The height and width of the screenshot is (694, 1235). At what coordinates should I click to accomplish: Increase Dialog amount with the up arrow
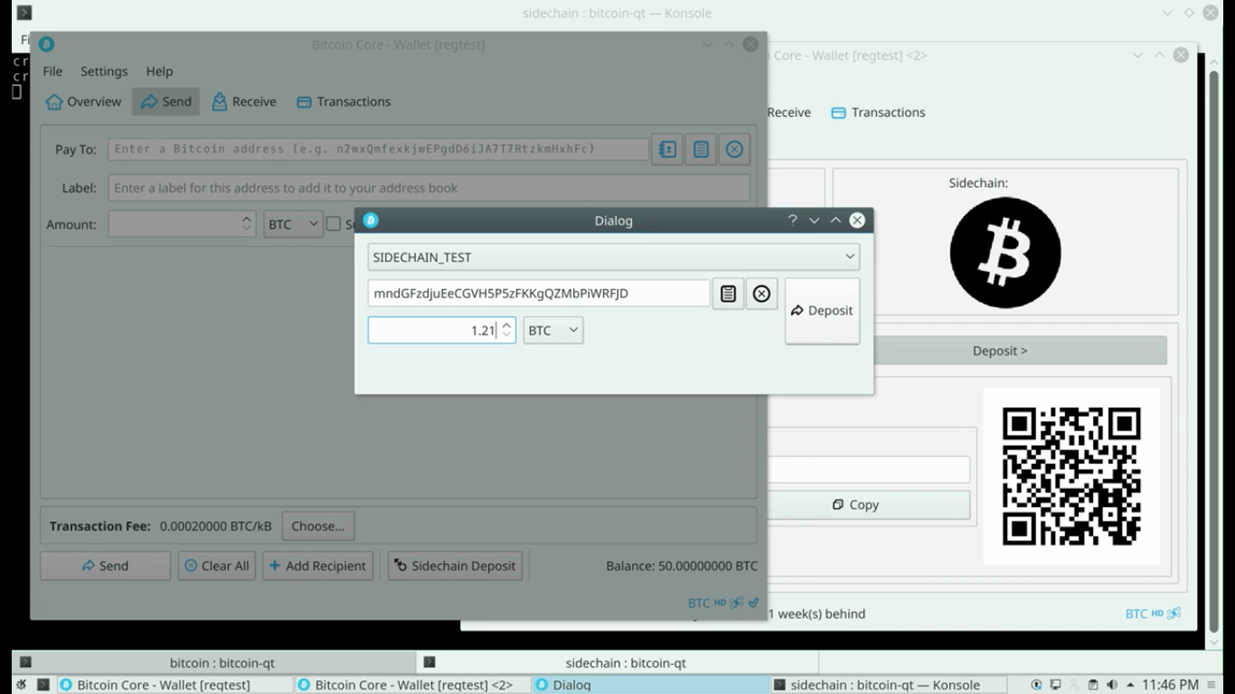tap(507, 324)
